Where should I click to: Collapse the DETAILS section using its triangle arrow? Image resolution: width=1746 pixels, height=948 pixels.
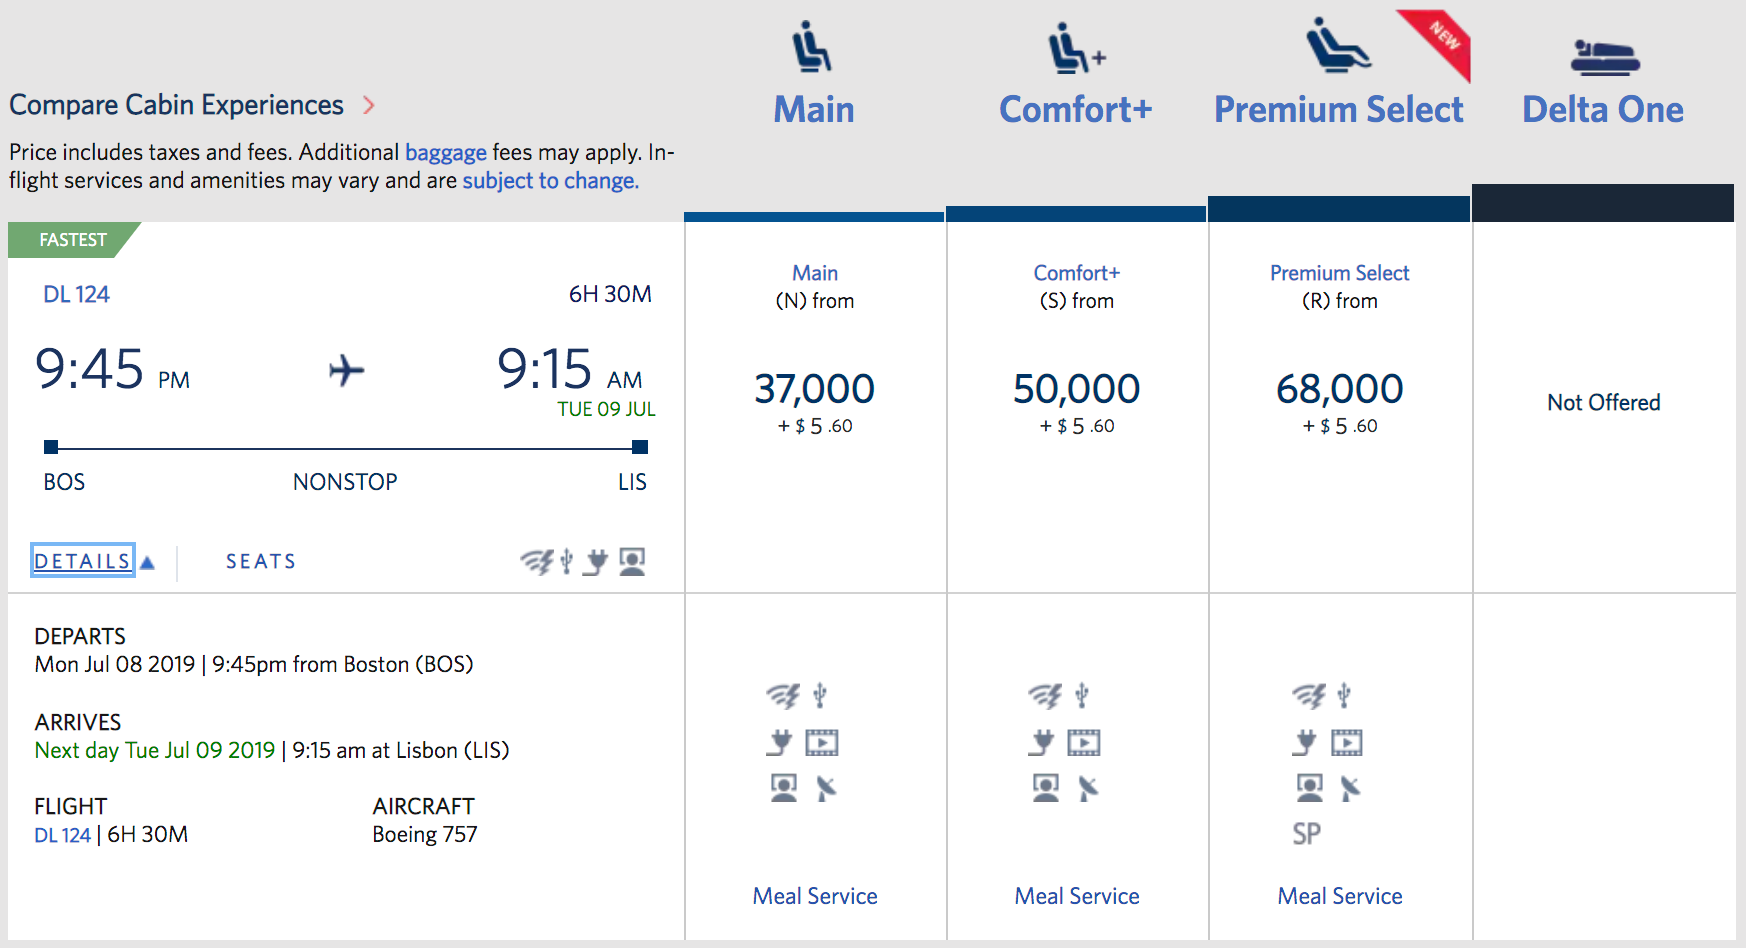point(148,562)
